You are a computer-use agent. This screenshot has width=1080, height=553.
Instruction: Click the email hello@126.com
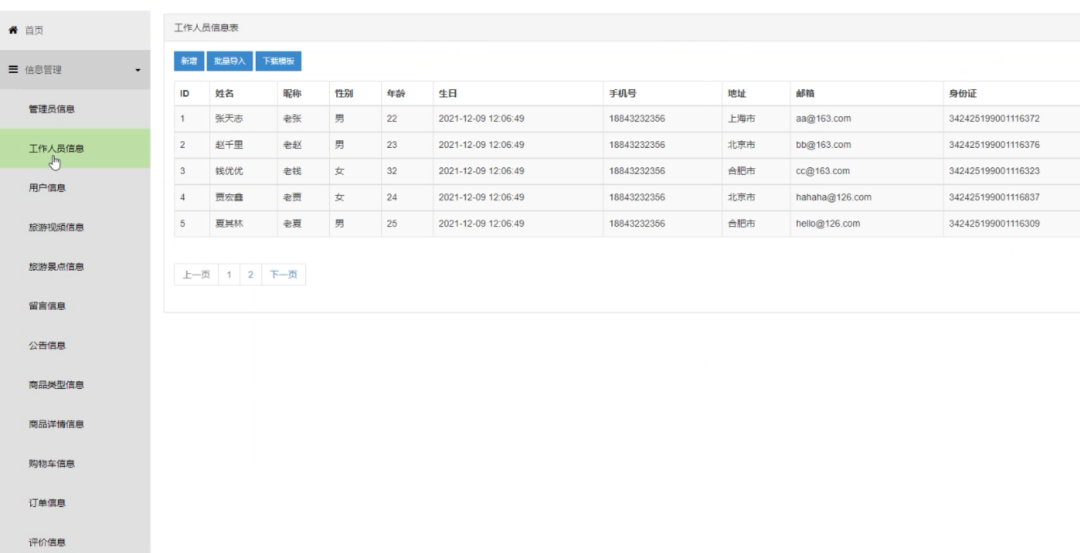pyautogui.click(x=828, y=223)
